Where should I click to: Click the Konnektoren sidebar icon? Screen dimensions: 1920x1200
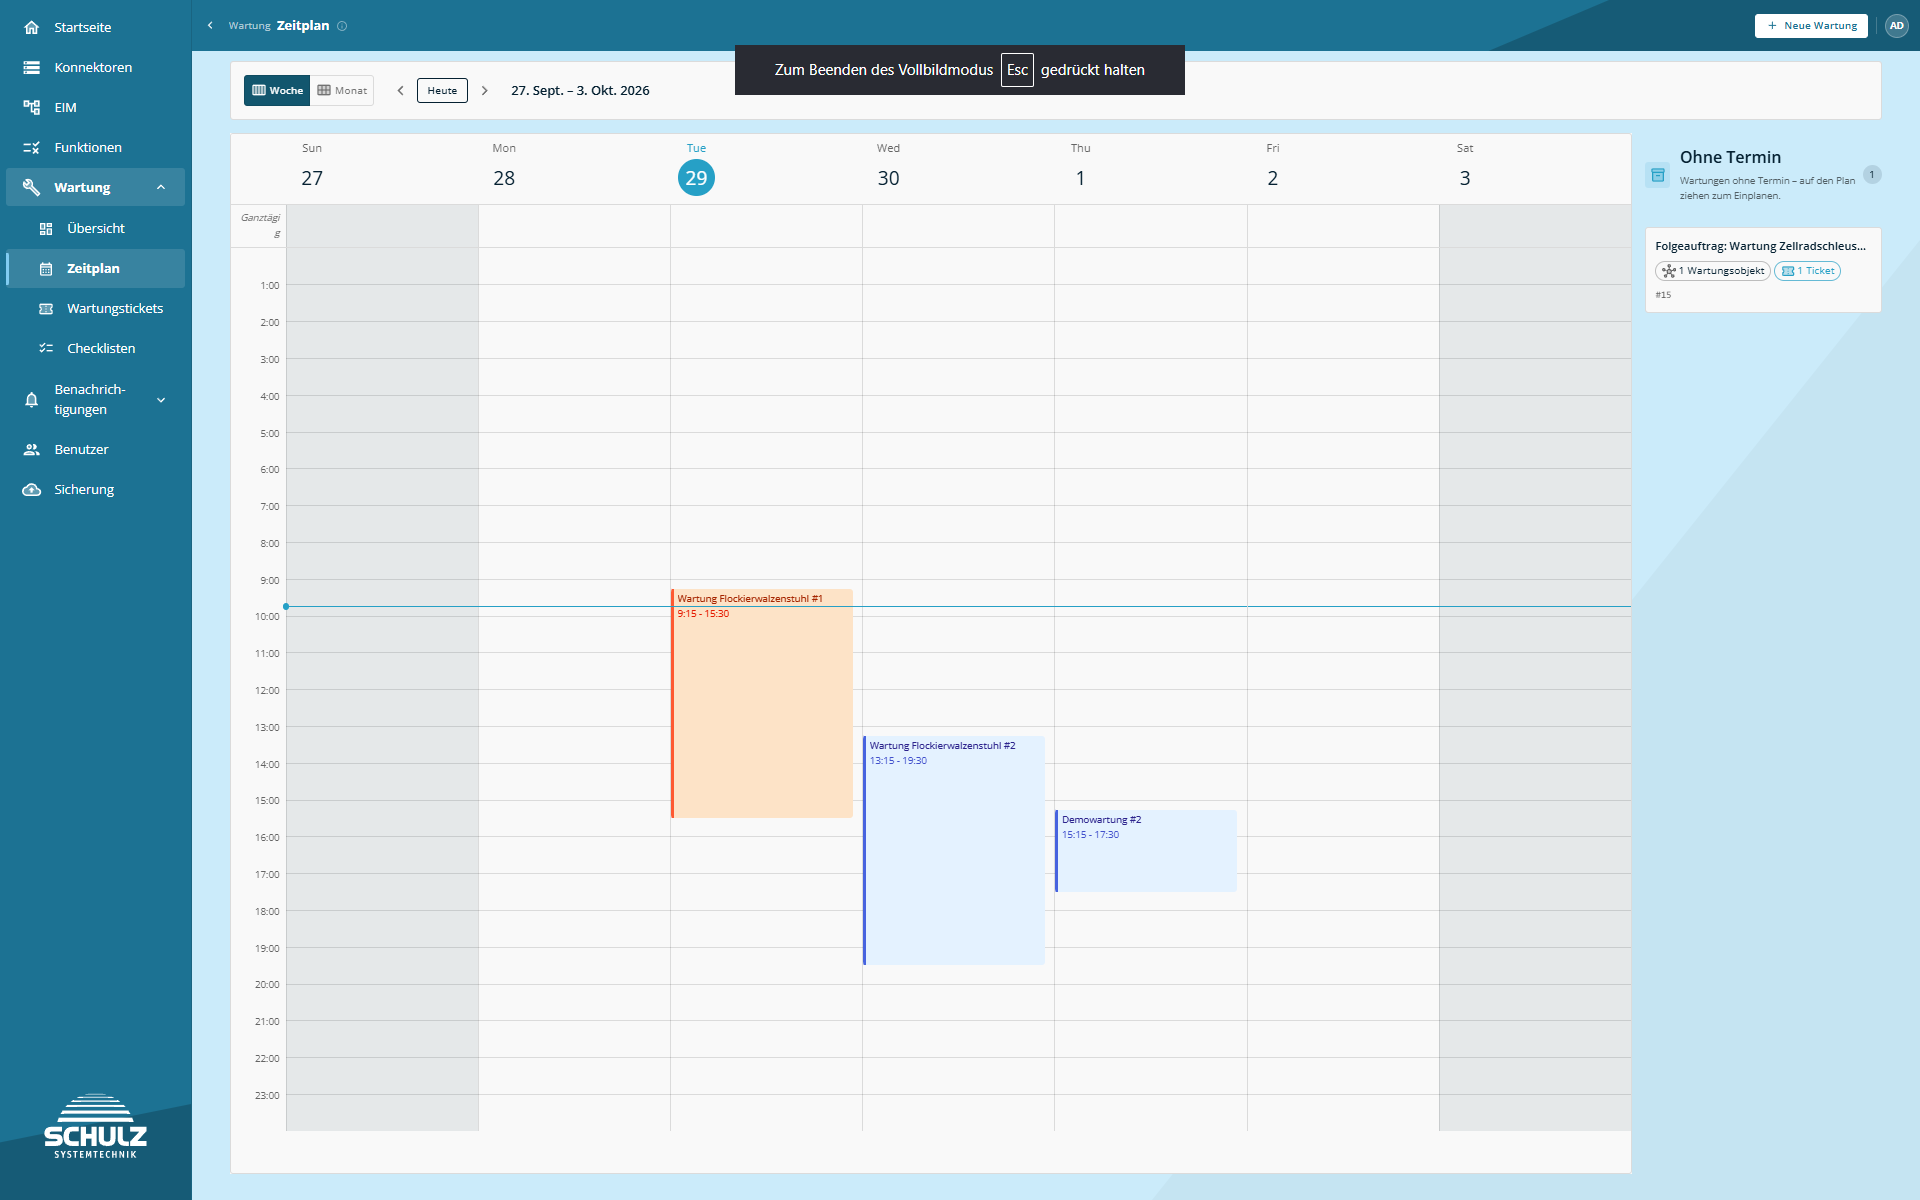coord(32,67)
